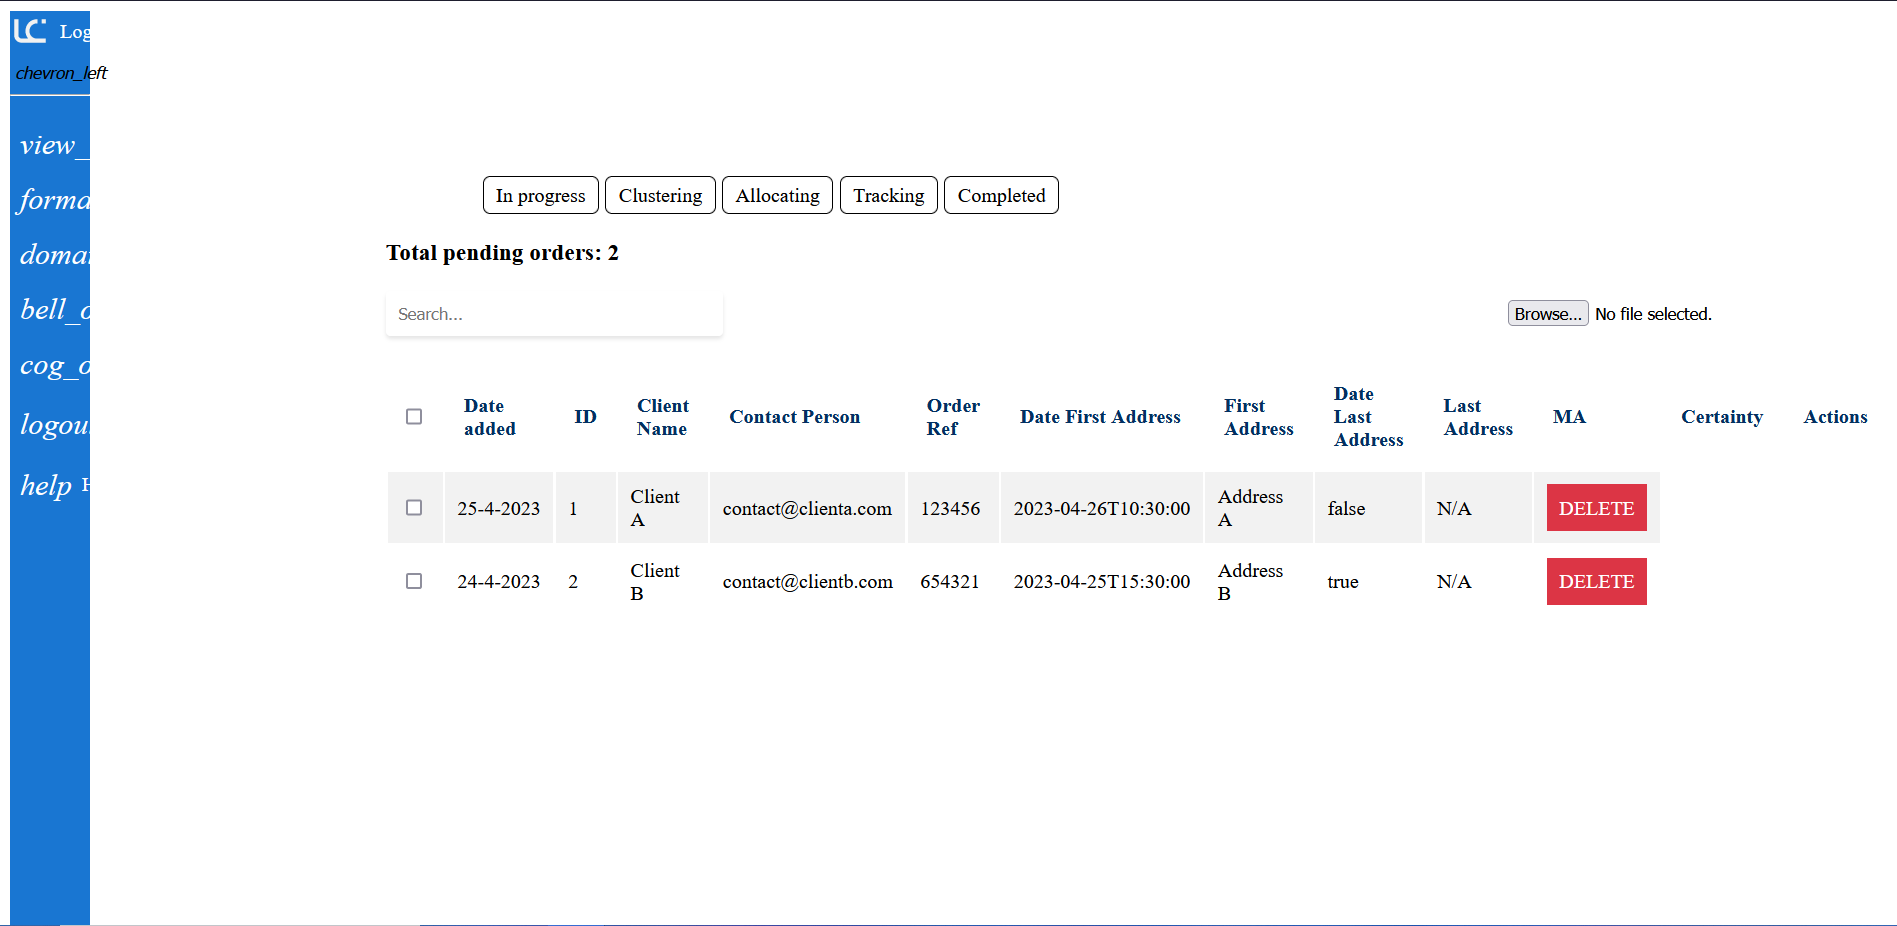Image resolution: width=1897 pixels, height=926 pixels.
Task: Click the logout sidebar icon
Action: 53,425
